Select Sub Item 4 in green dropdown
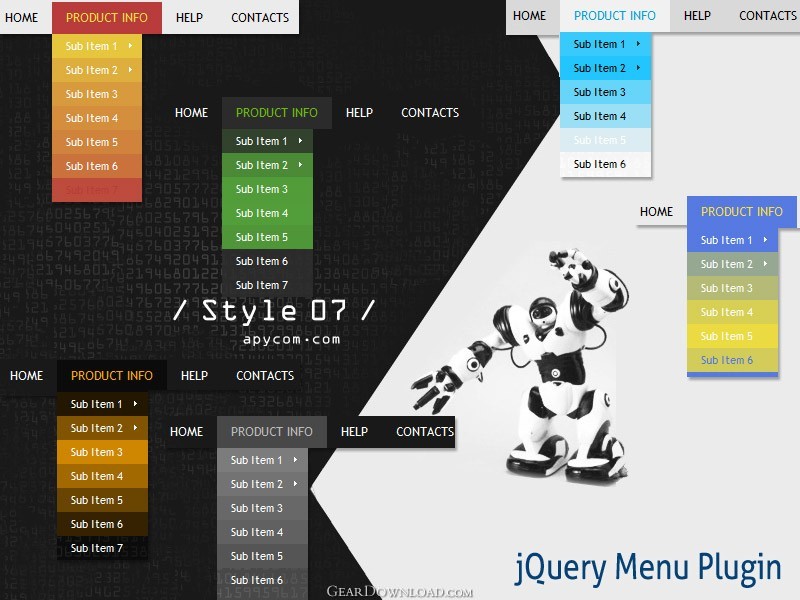Image resolution: width=800 pixels, height=600 pixels. tap(267, 213)
